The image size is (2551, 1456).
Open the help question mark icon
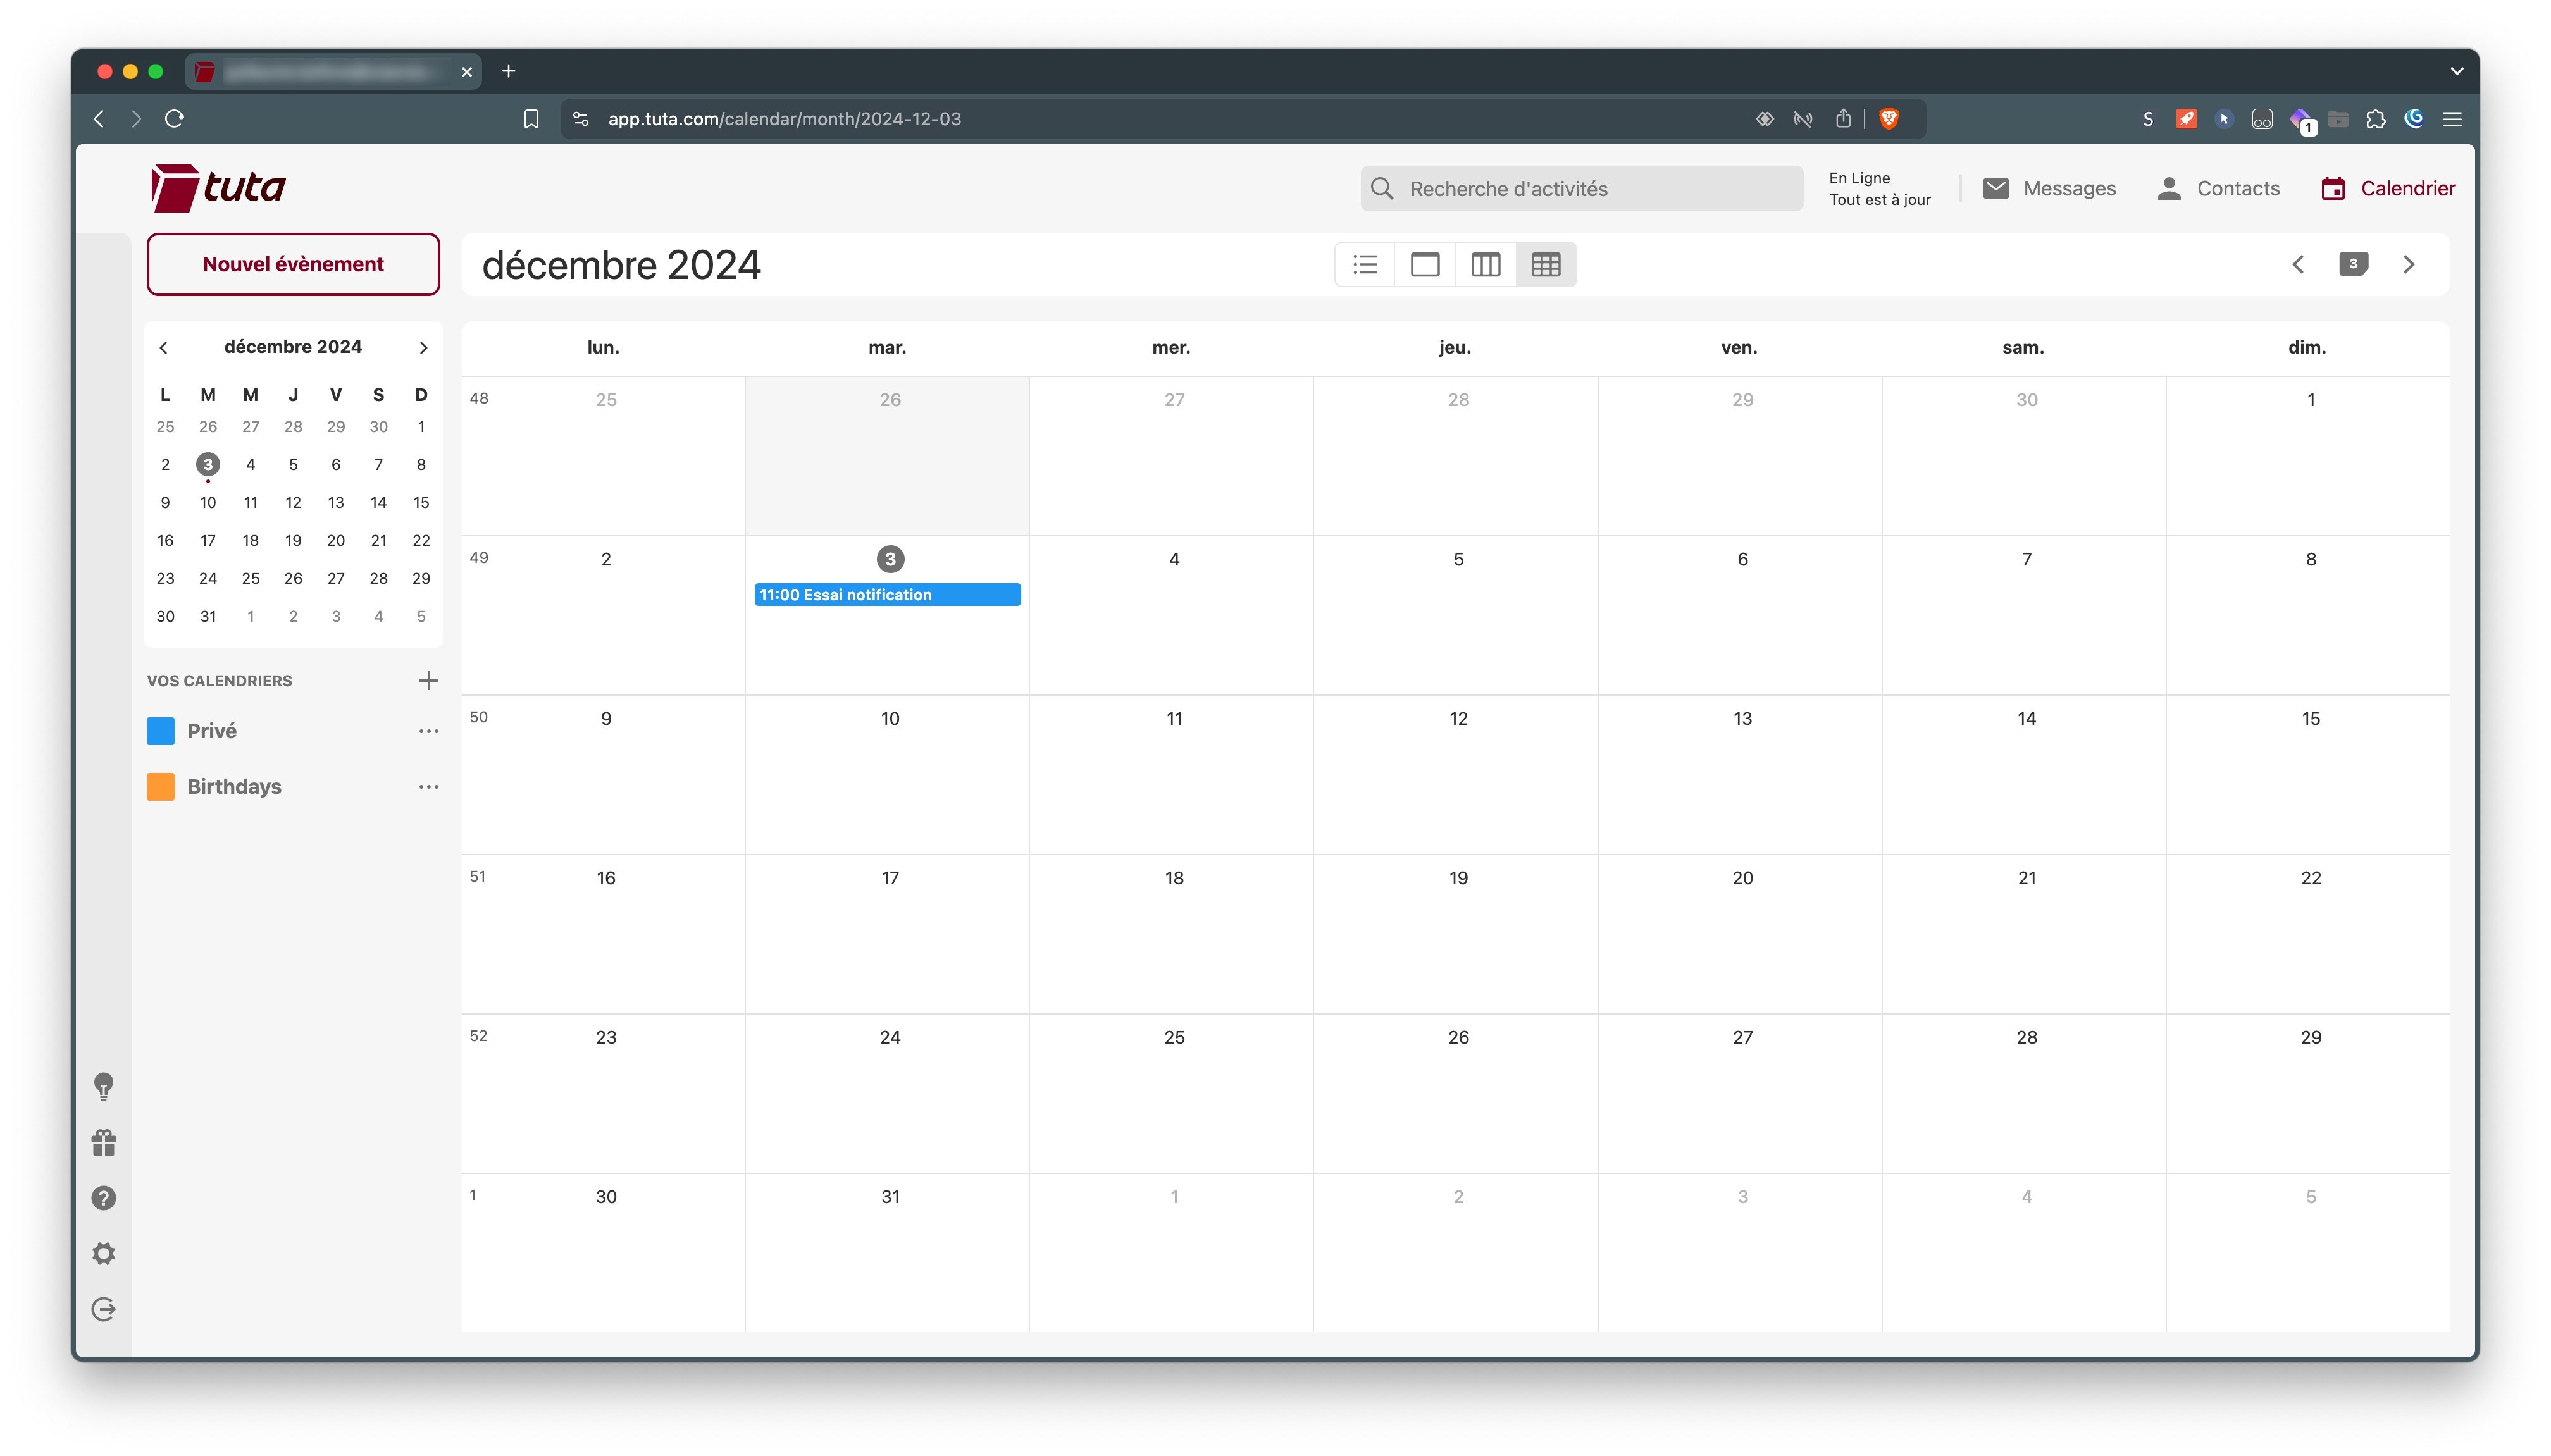pyautogui.click(x=104, y=1198)
